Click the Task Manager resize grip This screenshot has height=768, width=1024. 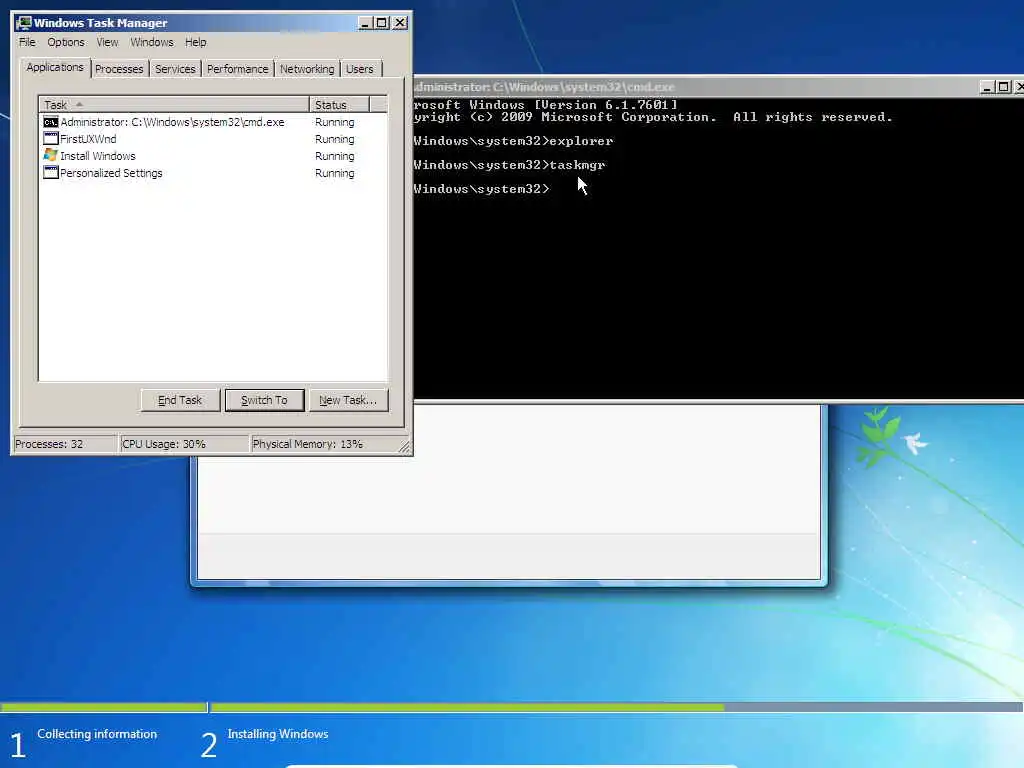click(404, 447)
